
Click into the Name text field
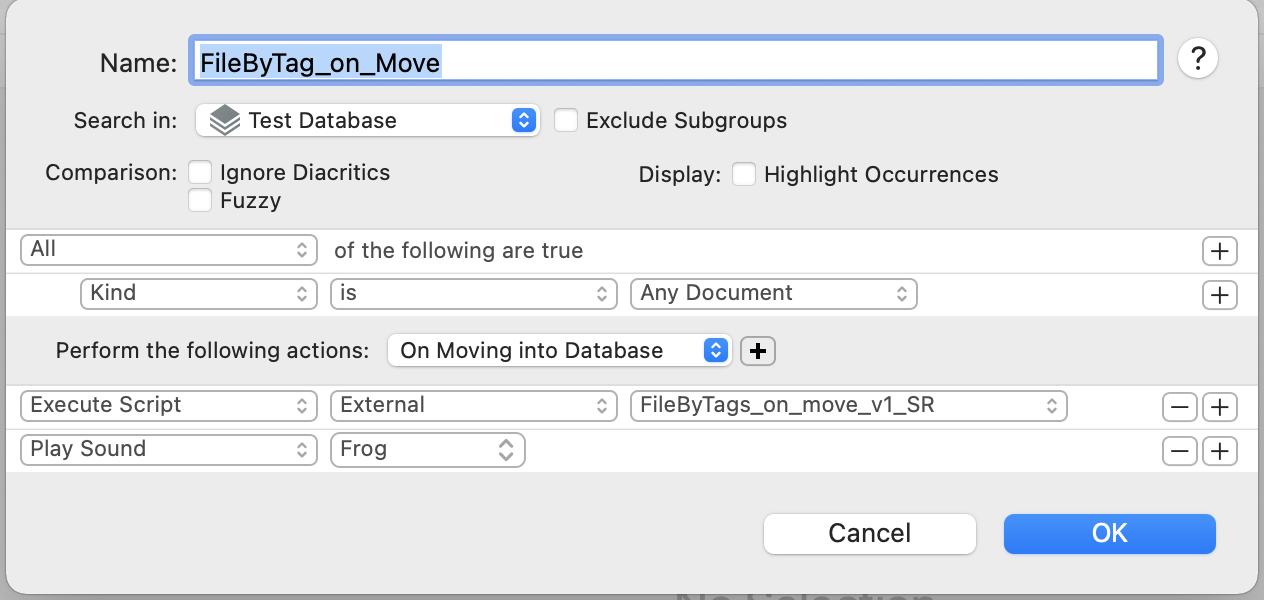point(675,63)
